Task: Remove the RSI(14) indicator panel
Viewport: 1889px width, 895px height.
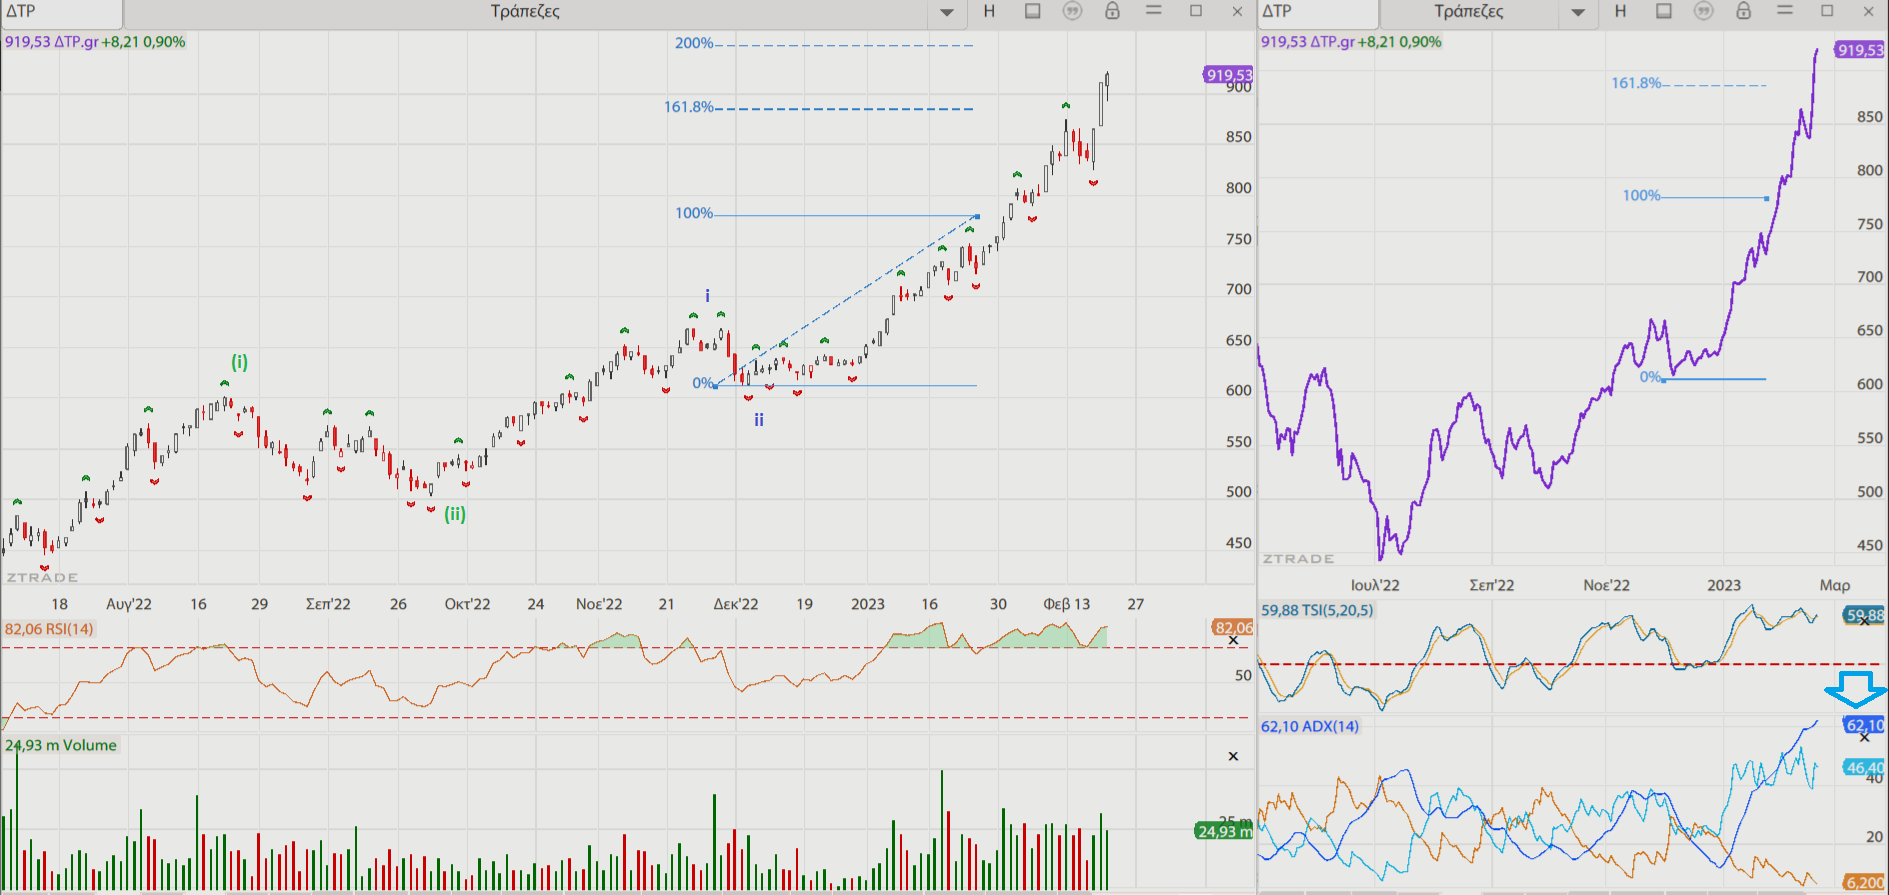Action: pos(1233,641)
